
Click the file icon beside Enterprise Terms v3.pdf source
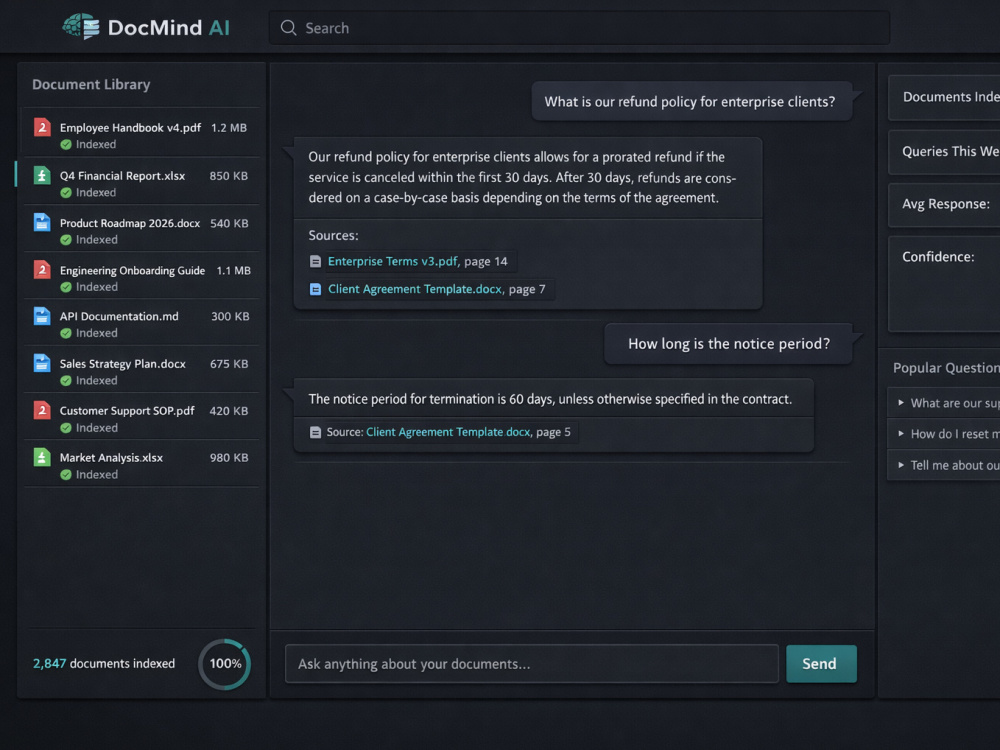point(315,261)
